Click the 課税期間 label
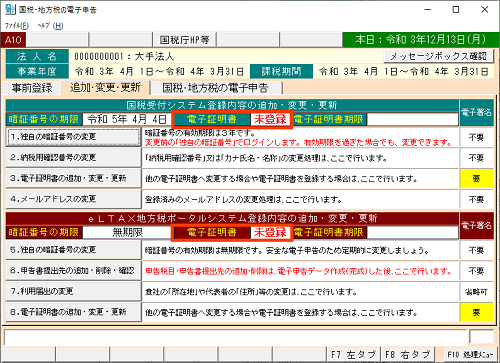This screenshot has height=363, width=500. point(282,71)
